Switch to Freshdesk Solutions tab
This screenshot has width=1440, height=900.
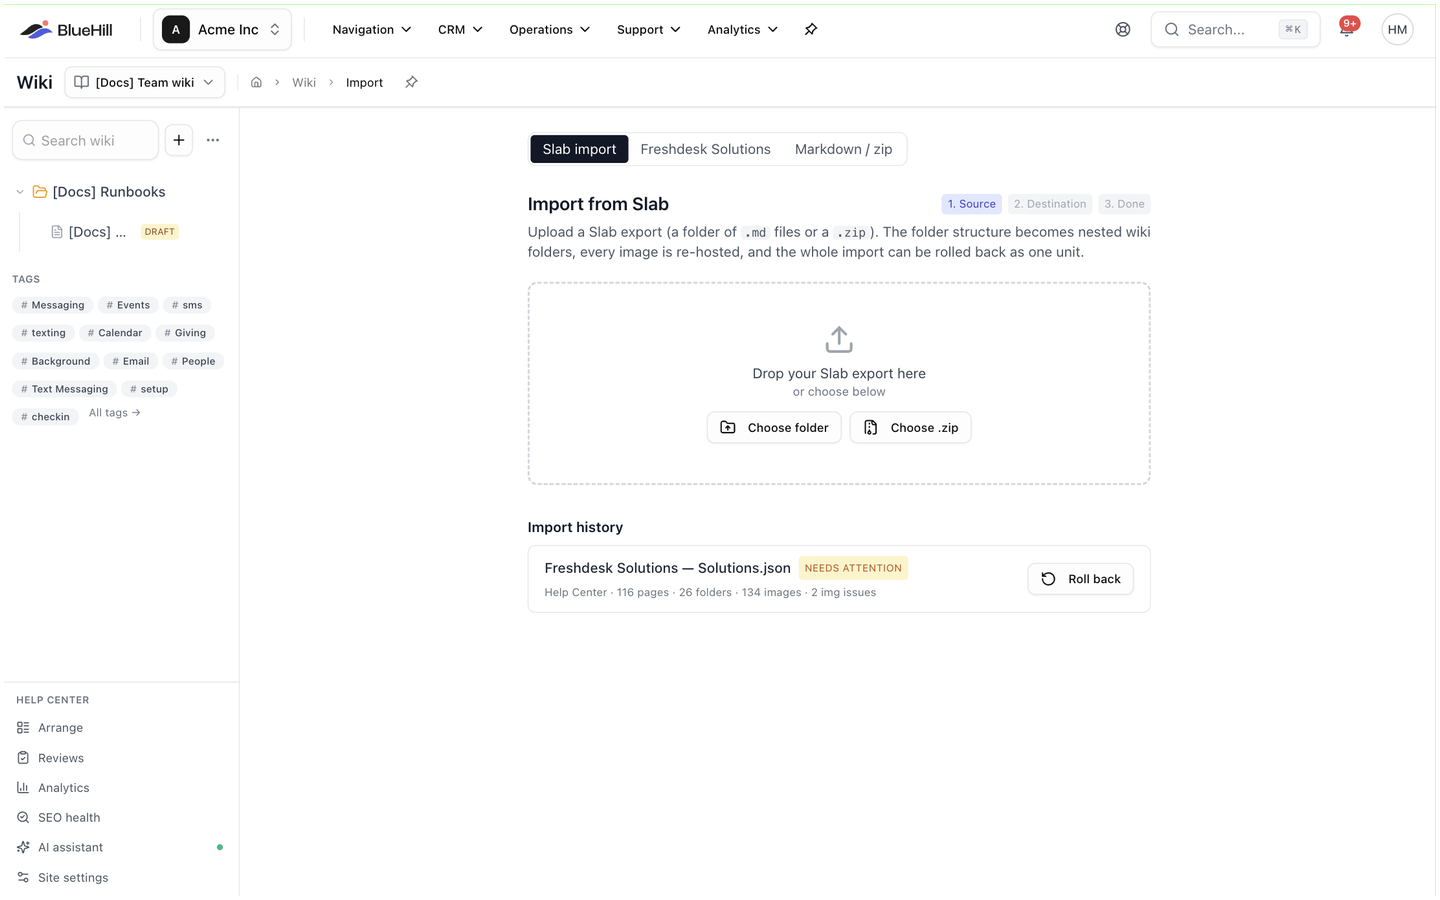tap(705, 150)
